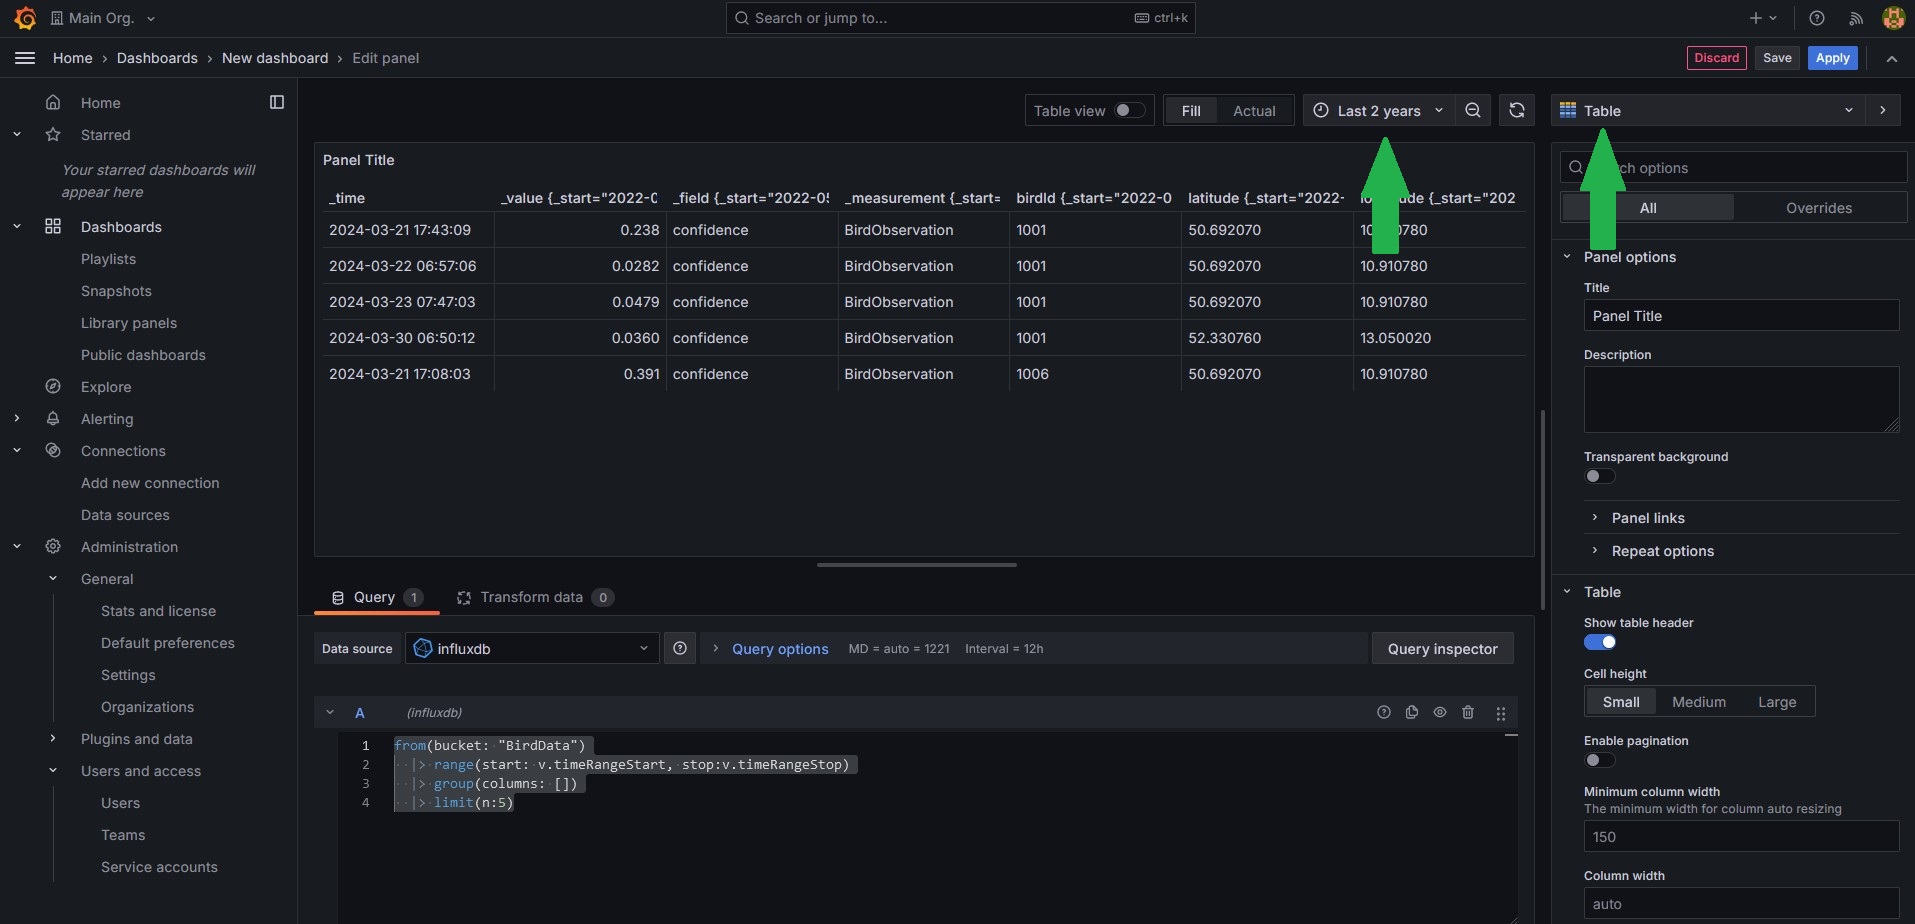
Task: Enable pagination switch
Action: (1599, 760)
